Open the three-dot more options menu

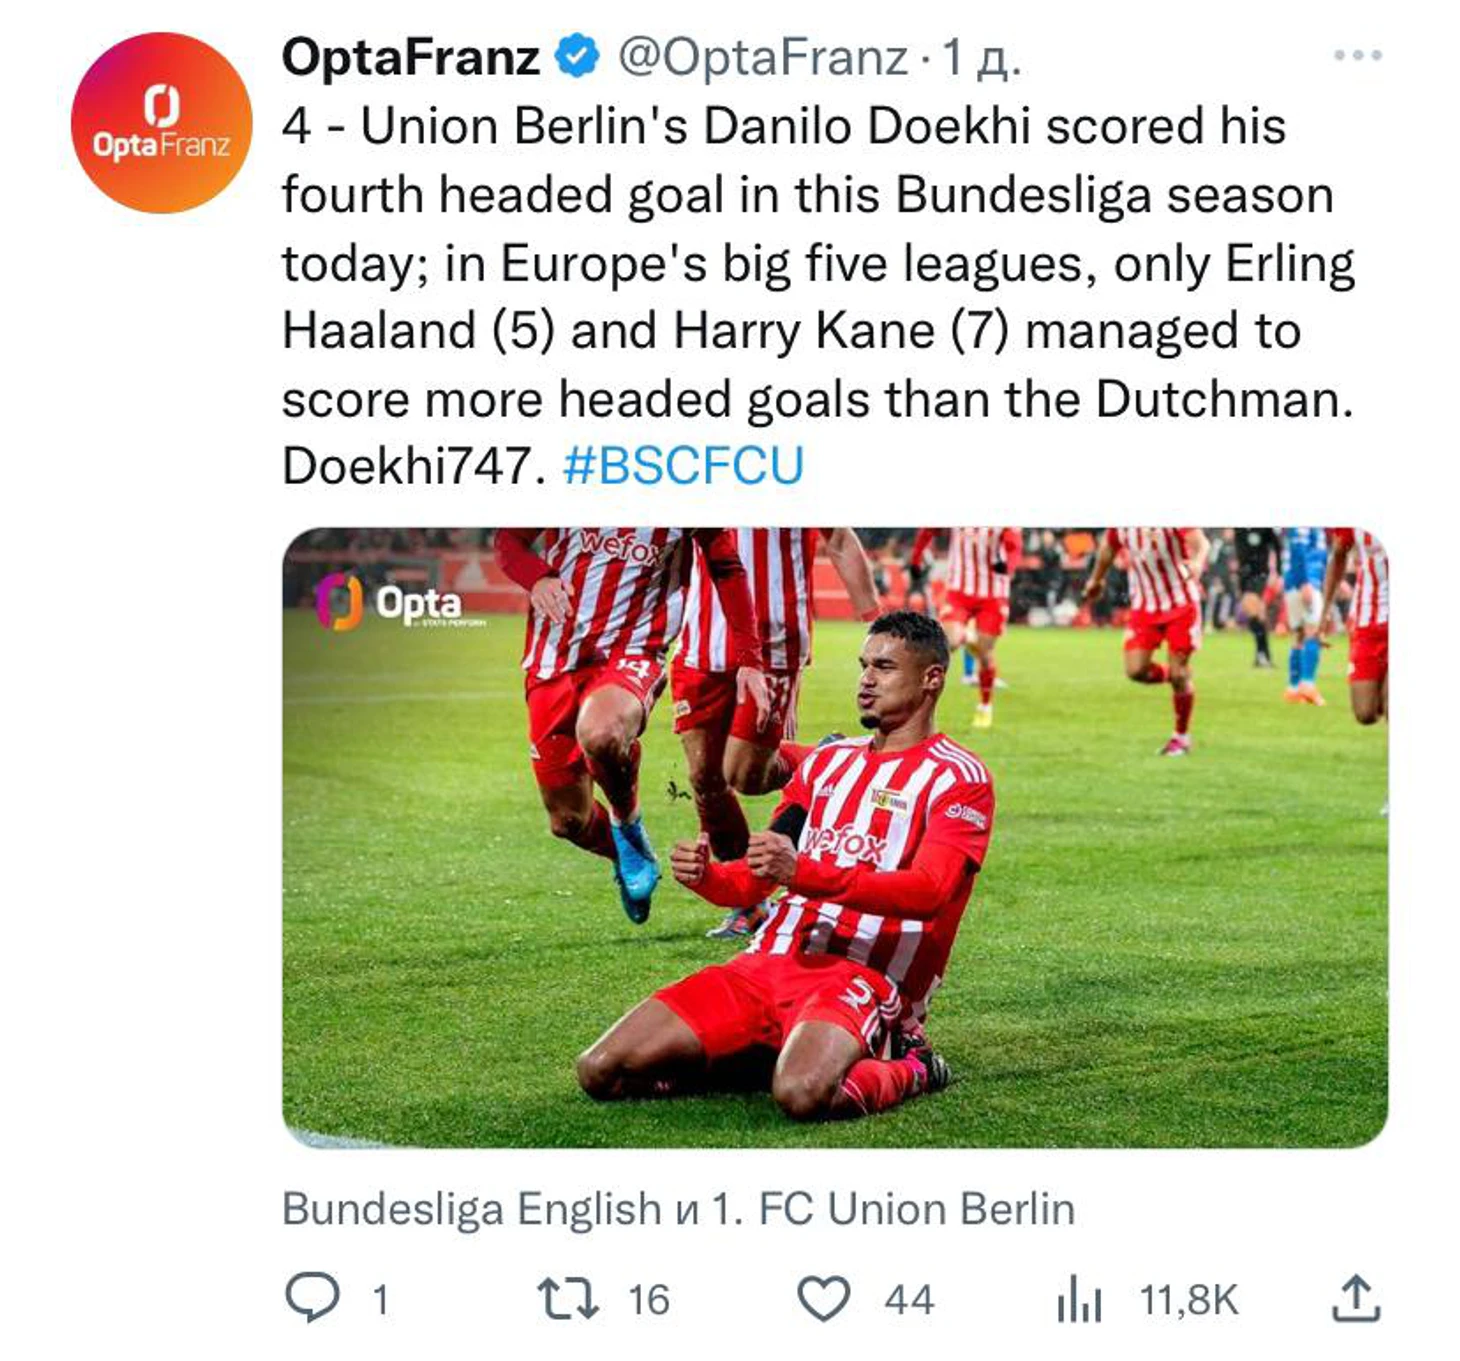(1357, 56)
